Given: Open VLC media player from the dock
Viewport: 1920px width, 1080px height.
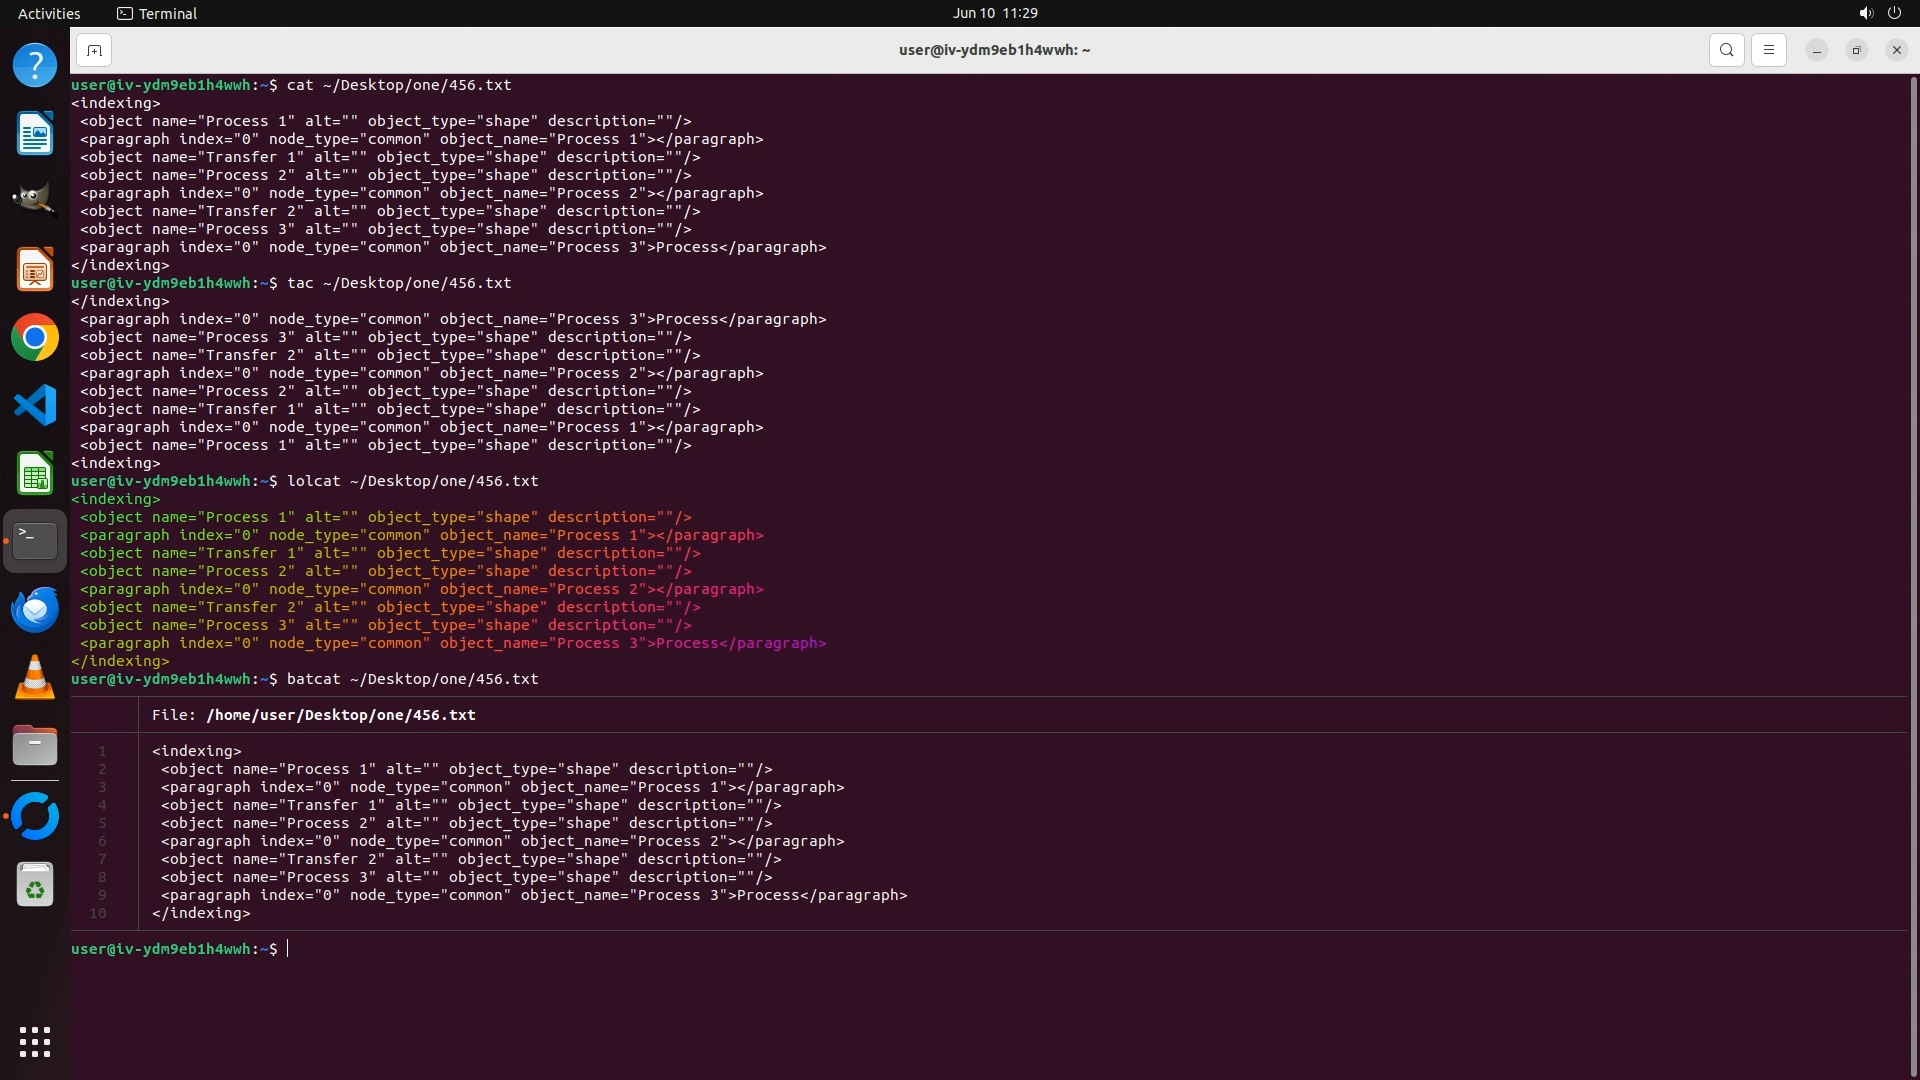Looking at the screenshot, I should (35, 678).
